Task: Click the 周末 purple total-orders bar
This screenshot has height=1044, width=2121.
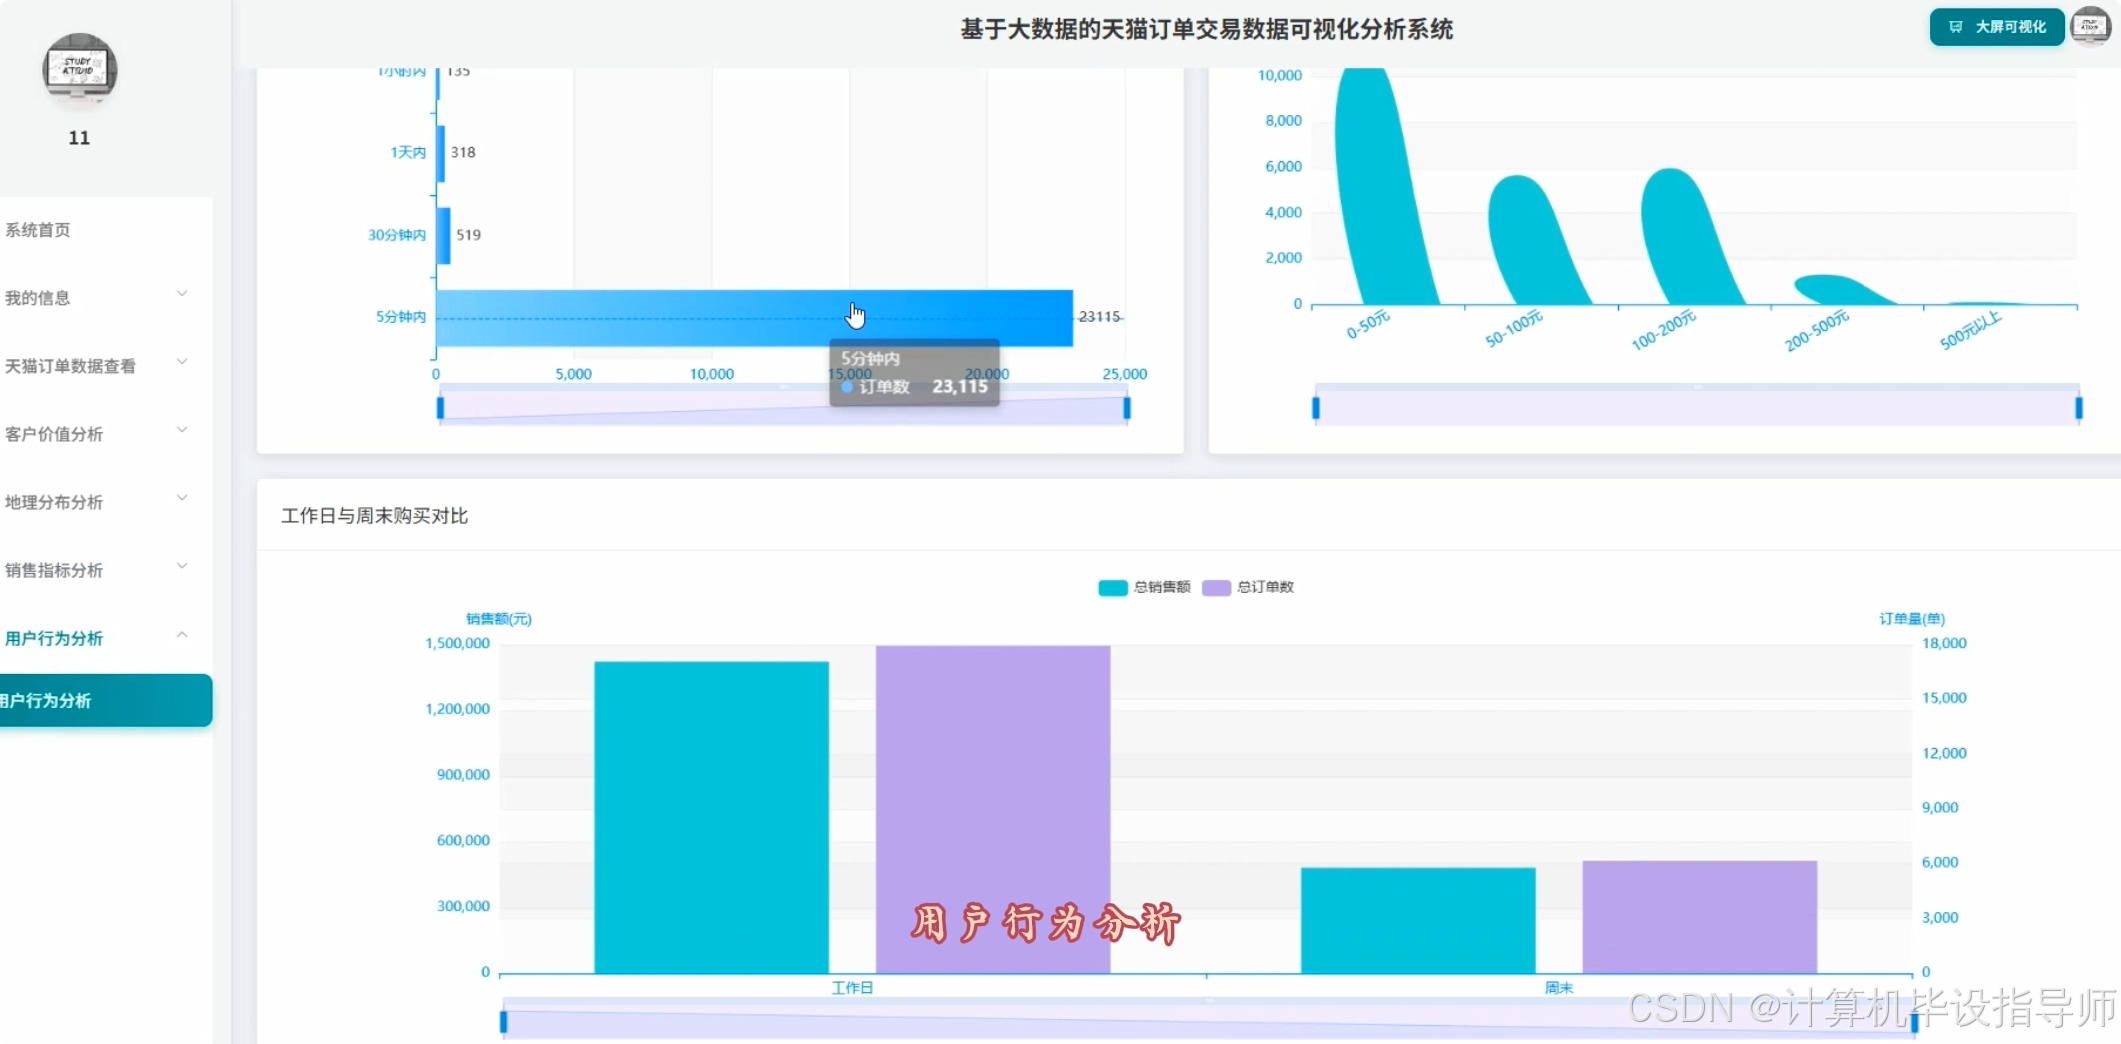Action: pos(1699,916)
